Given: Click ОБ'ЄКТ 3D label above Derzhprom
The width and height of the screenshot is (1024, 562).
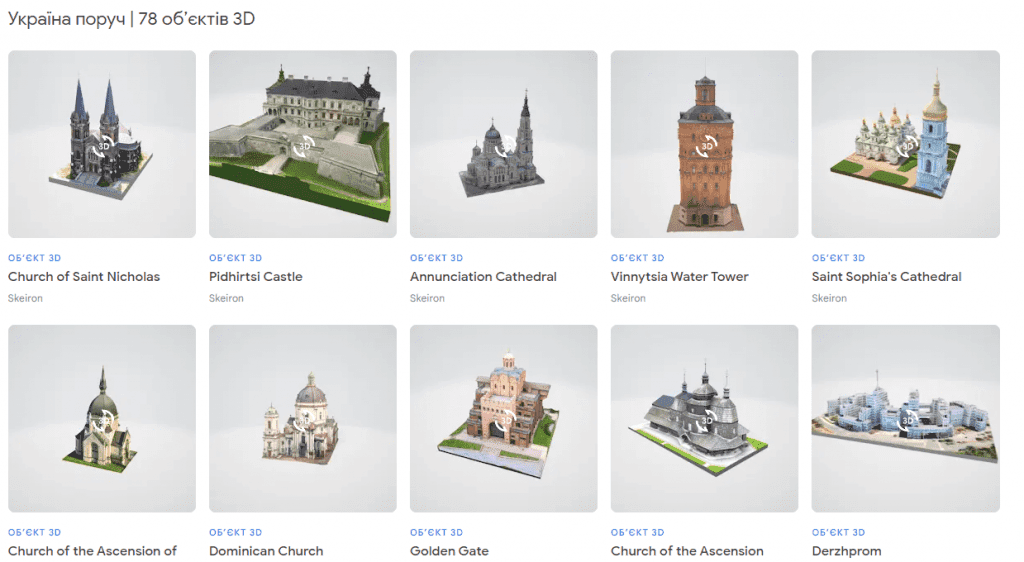Looking at the screenshot, I should point(839,533).
